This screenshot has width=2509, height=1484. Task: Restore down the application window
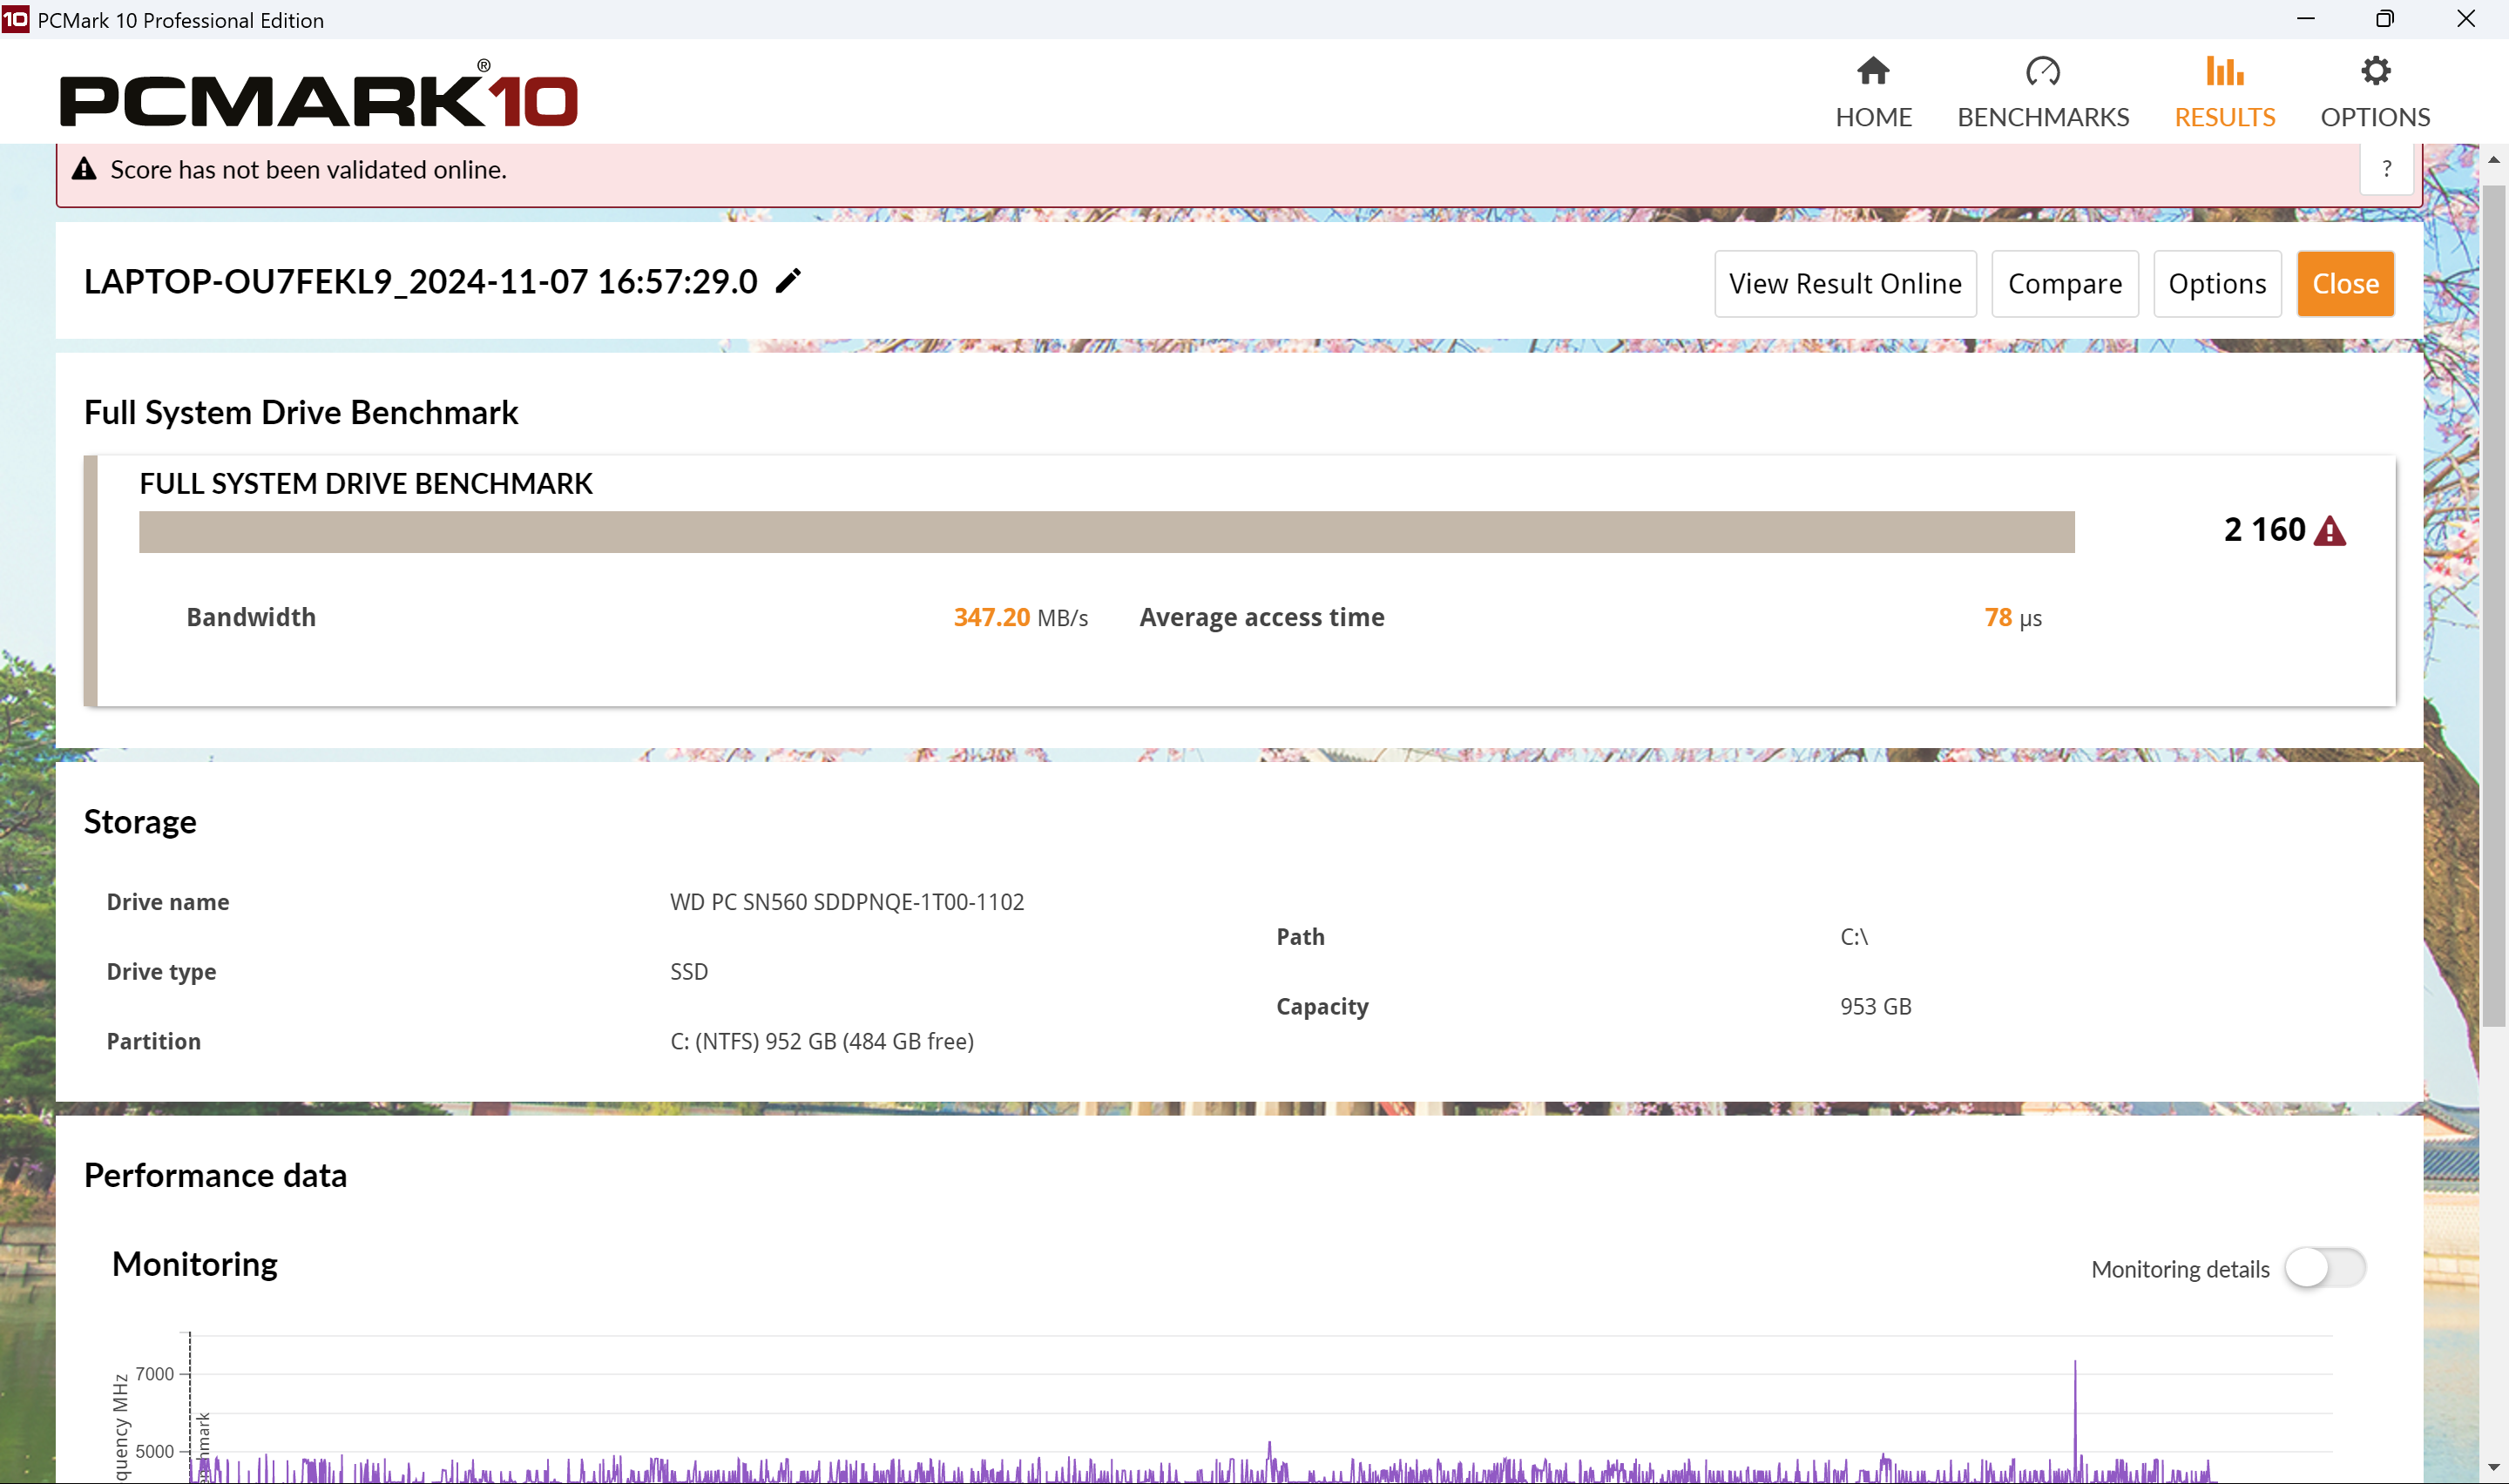pyautogui.click(x=2384, y=19)
